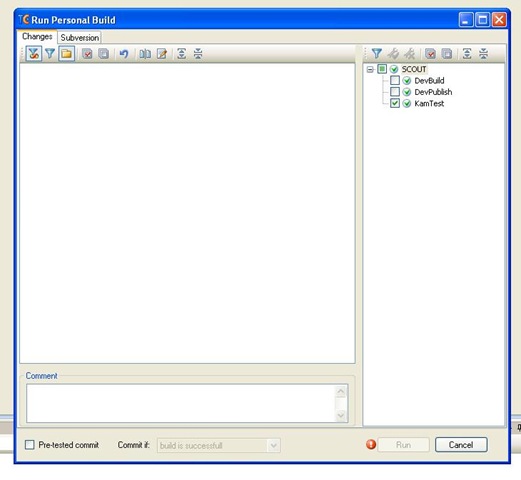Screen dimensions: 521x480
Task: Uncheck the KamTest configuration checkbox
Action: [395, 103]
